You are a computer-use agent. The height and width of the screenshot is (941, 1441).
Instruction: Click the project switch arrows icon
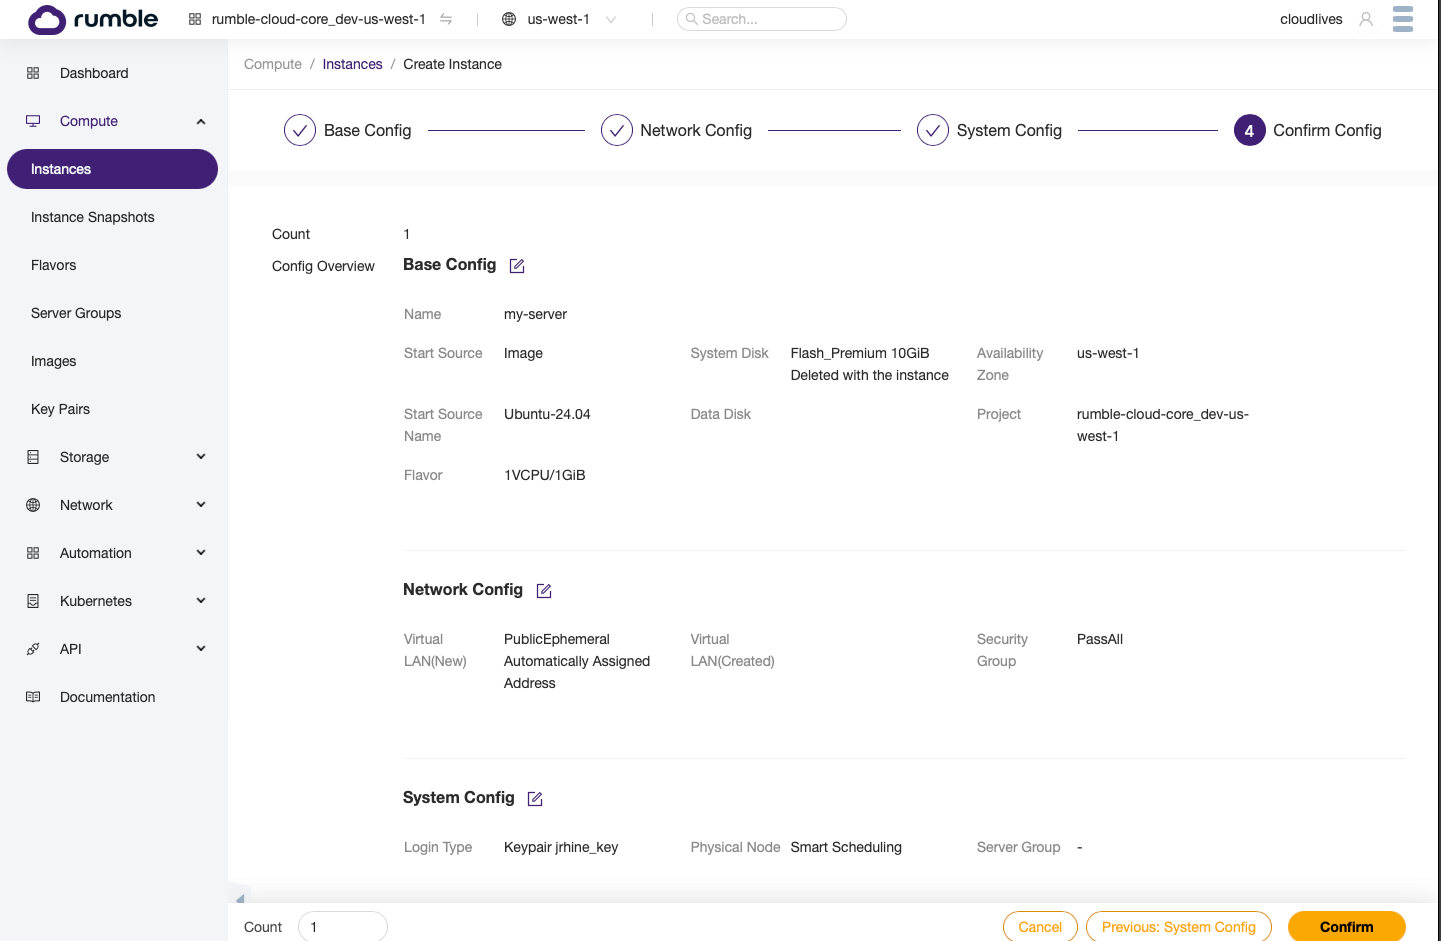(x=446, y=19)
